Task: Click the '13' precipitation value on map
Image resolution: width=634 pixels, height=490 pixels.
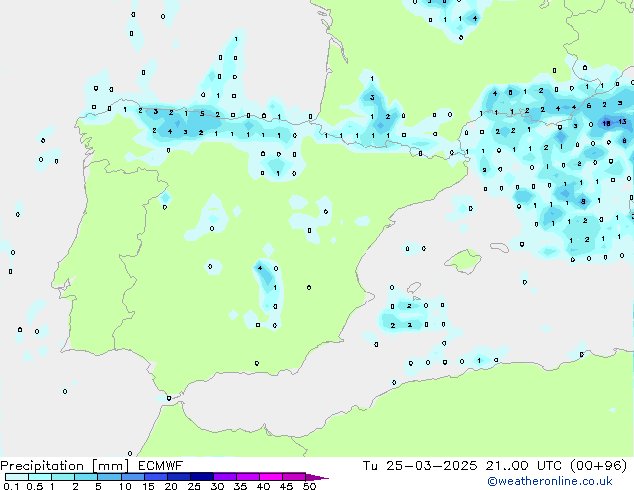Action: (x=622, y=122)
